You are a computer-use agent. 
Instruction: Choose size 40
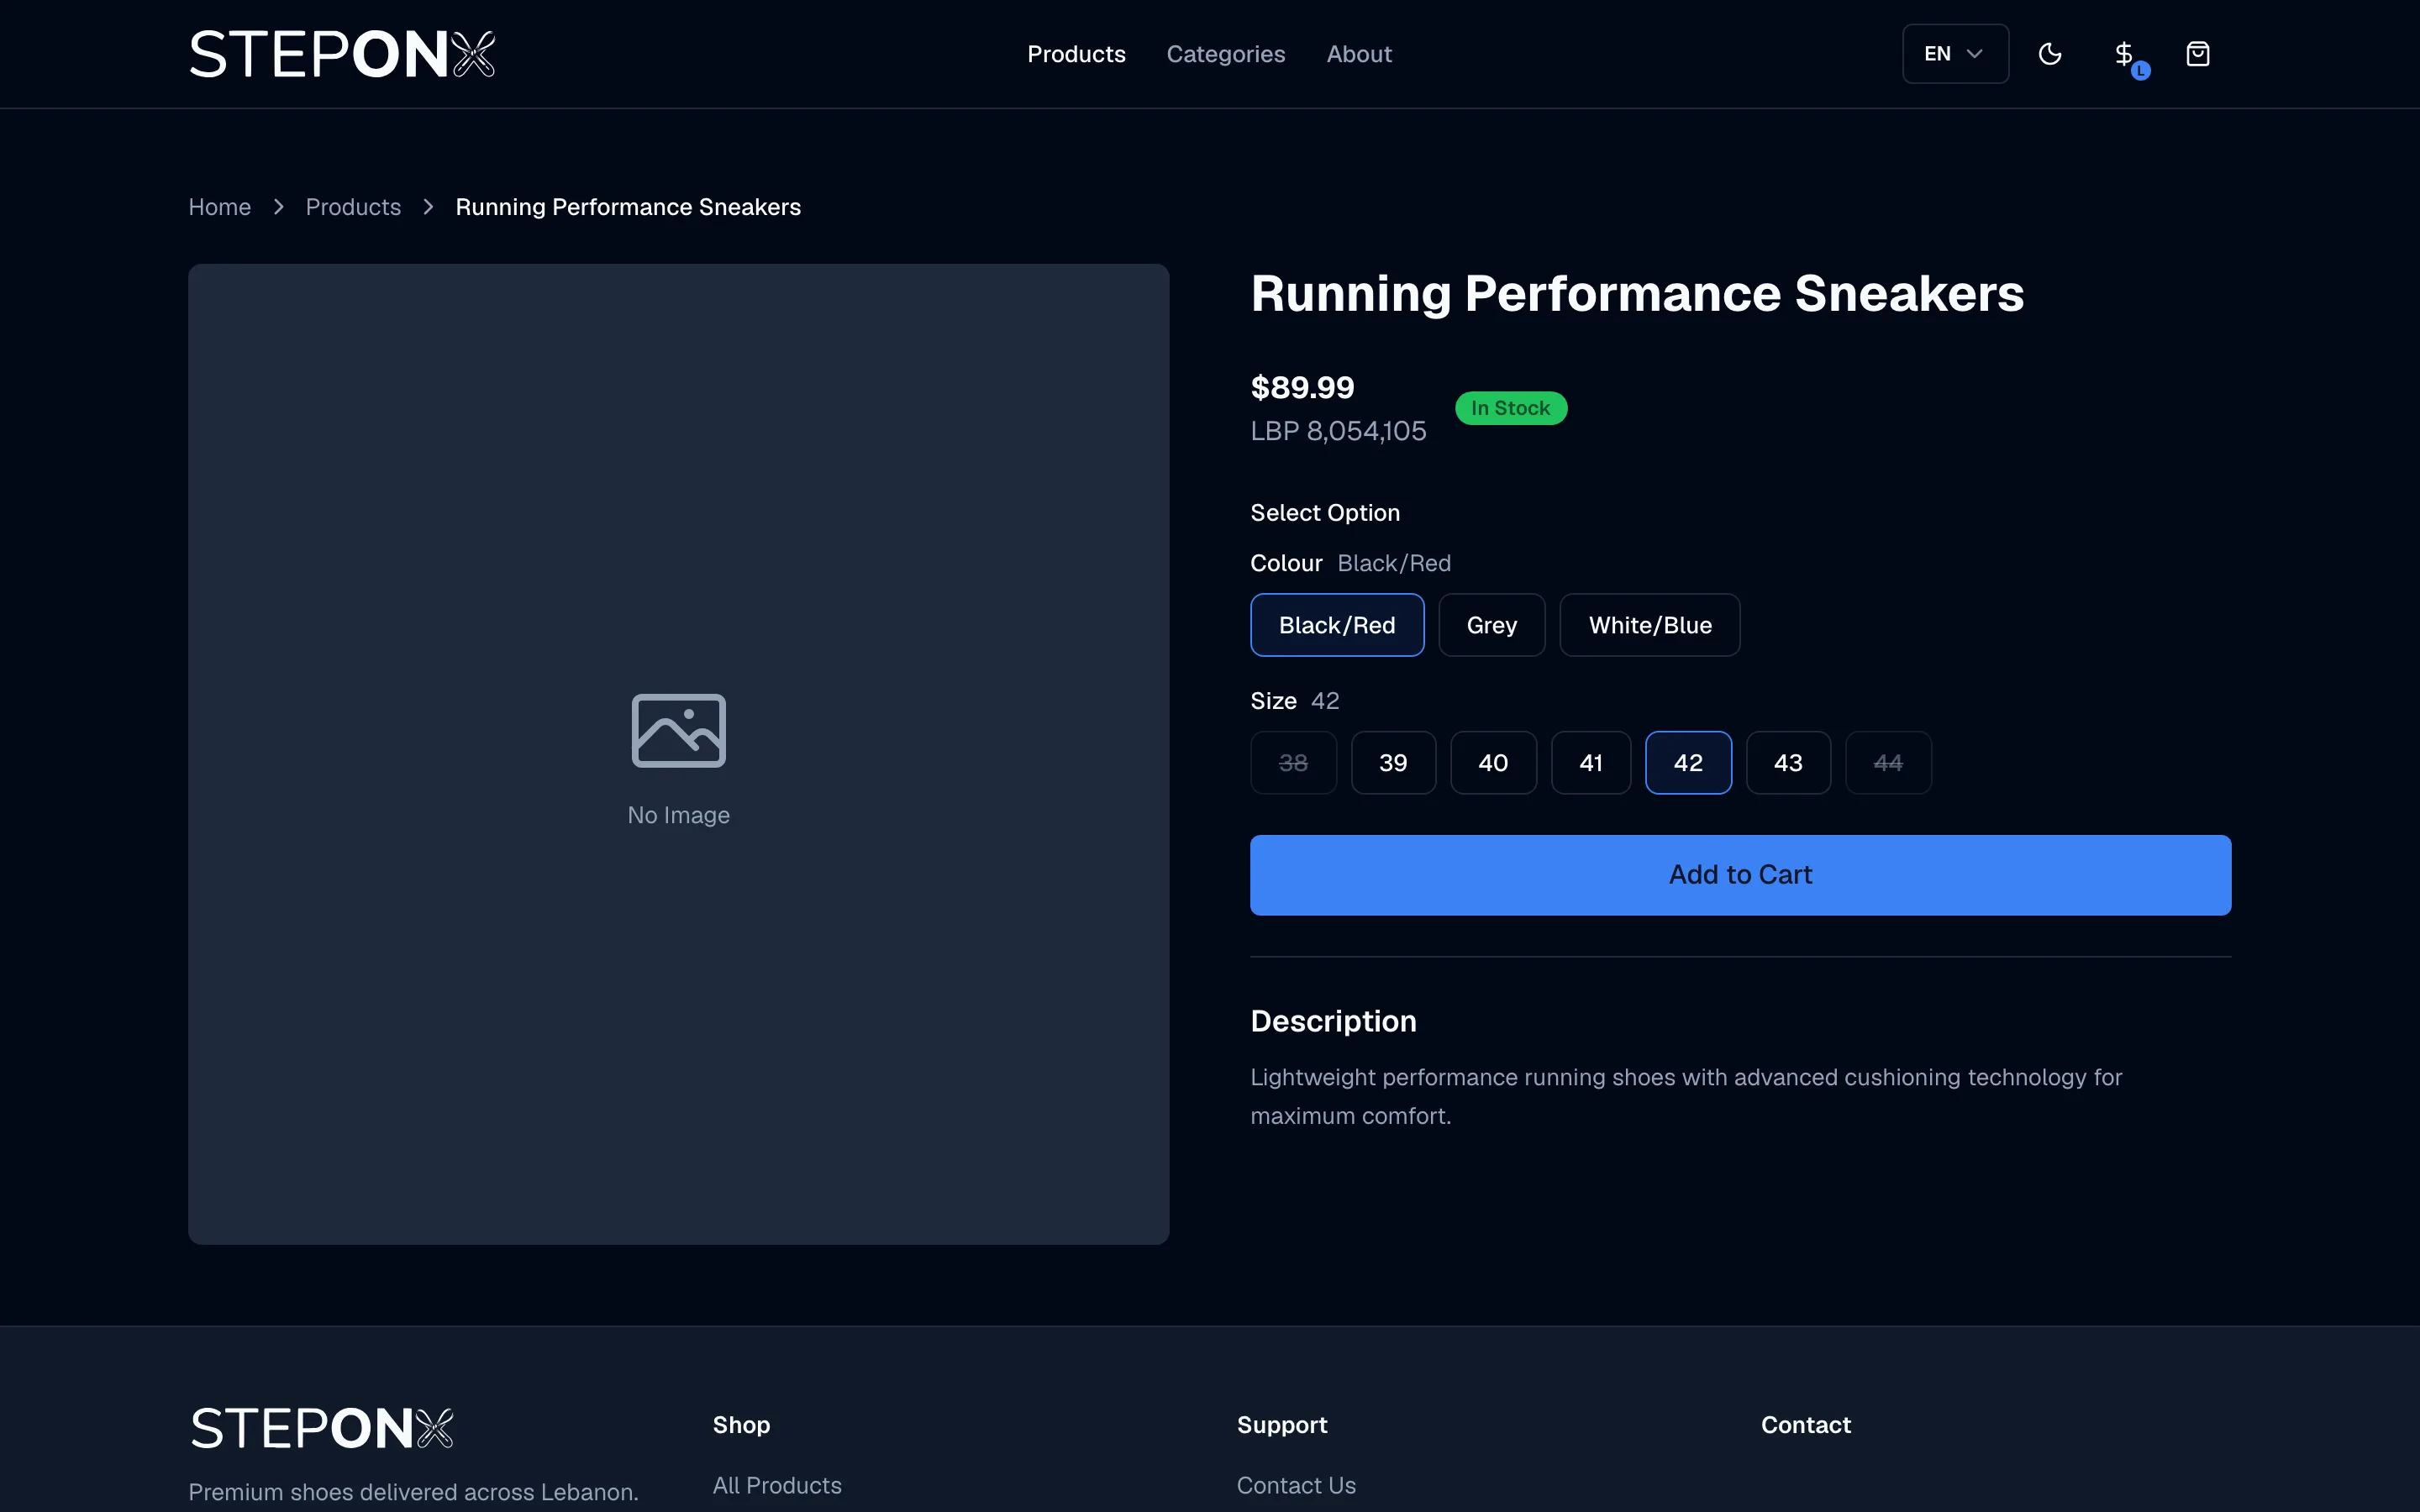tap(1493, 763)
